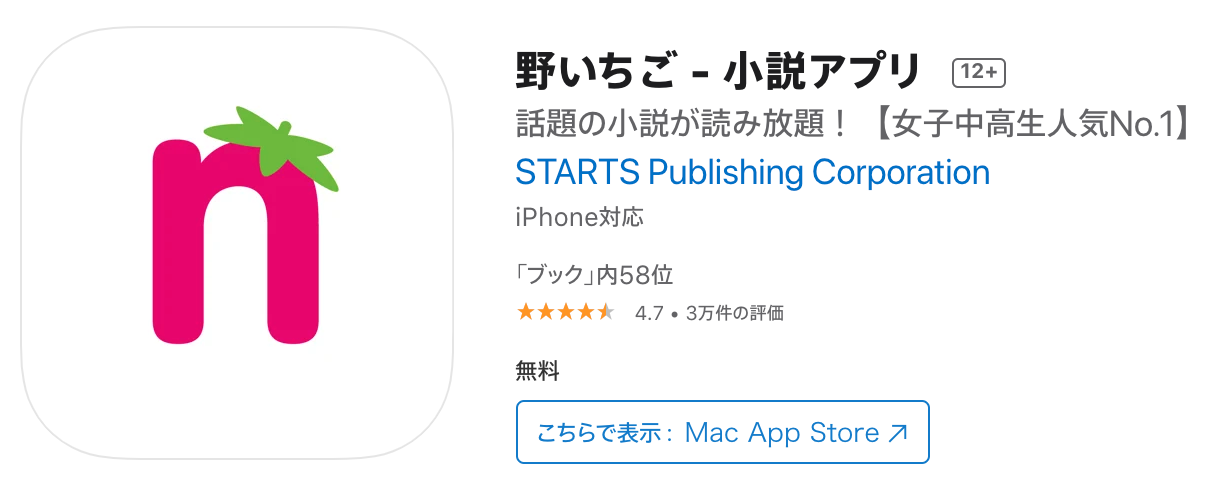The image size is (1225, 493).
Task: Click the 野いちご - 小説アプリ title
Action: (x=717, y=72)
